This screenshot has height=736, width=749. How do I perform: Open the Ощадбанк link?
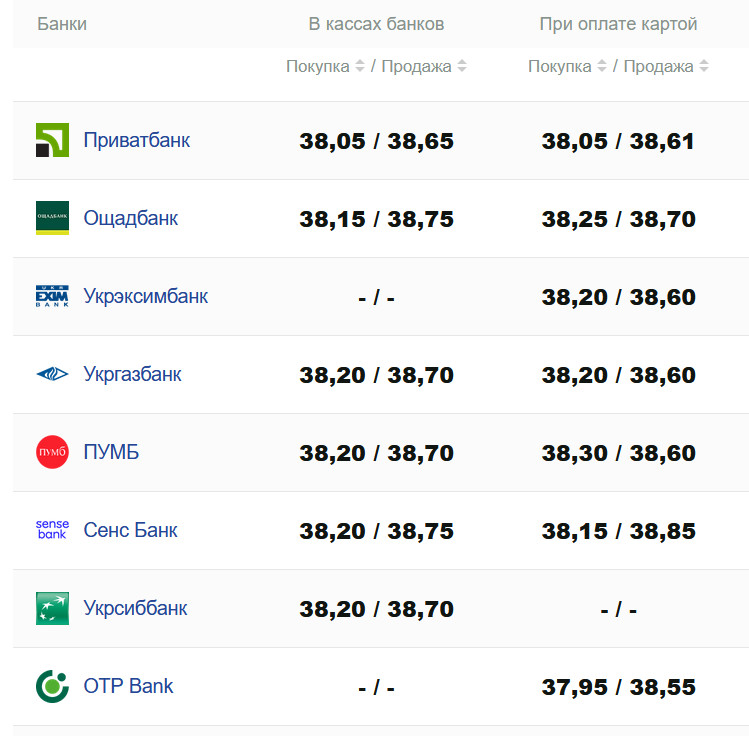(131, 218)
